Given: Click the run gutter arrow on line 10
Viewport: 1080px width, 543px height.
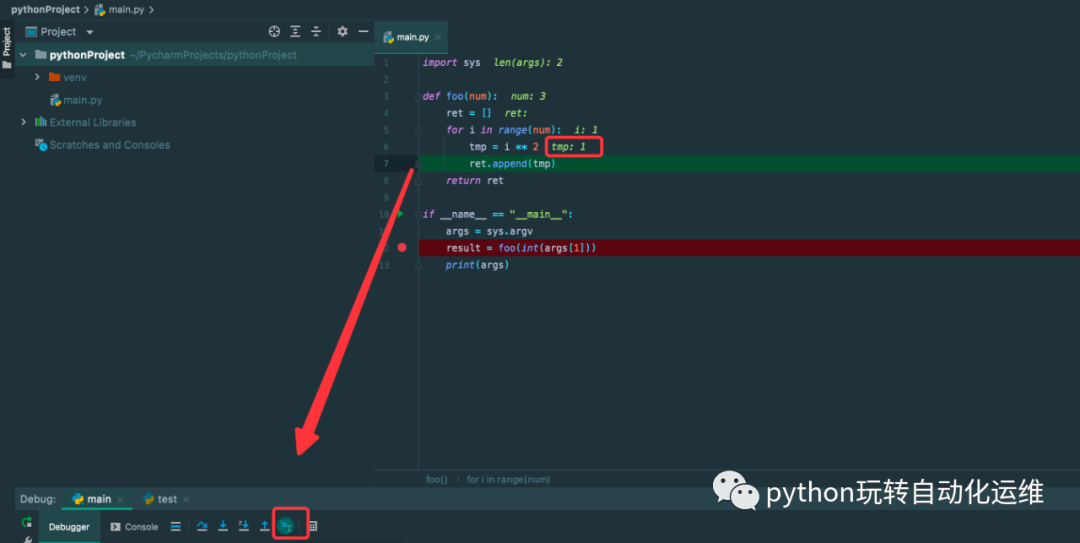Looking at the screenshot, I should point(400,214).
